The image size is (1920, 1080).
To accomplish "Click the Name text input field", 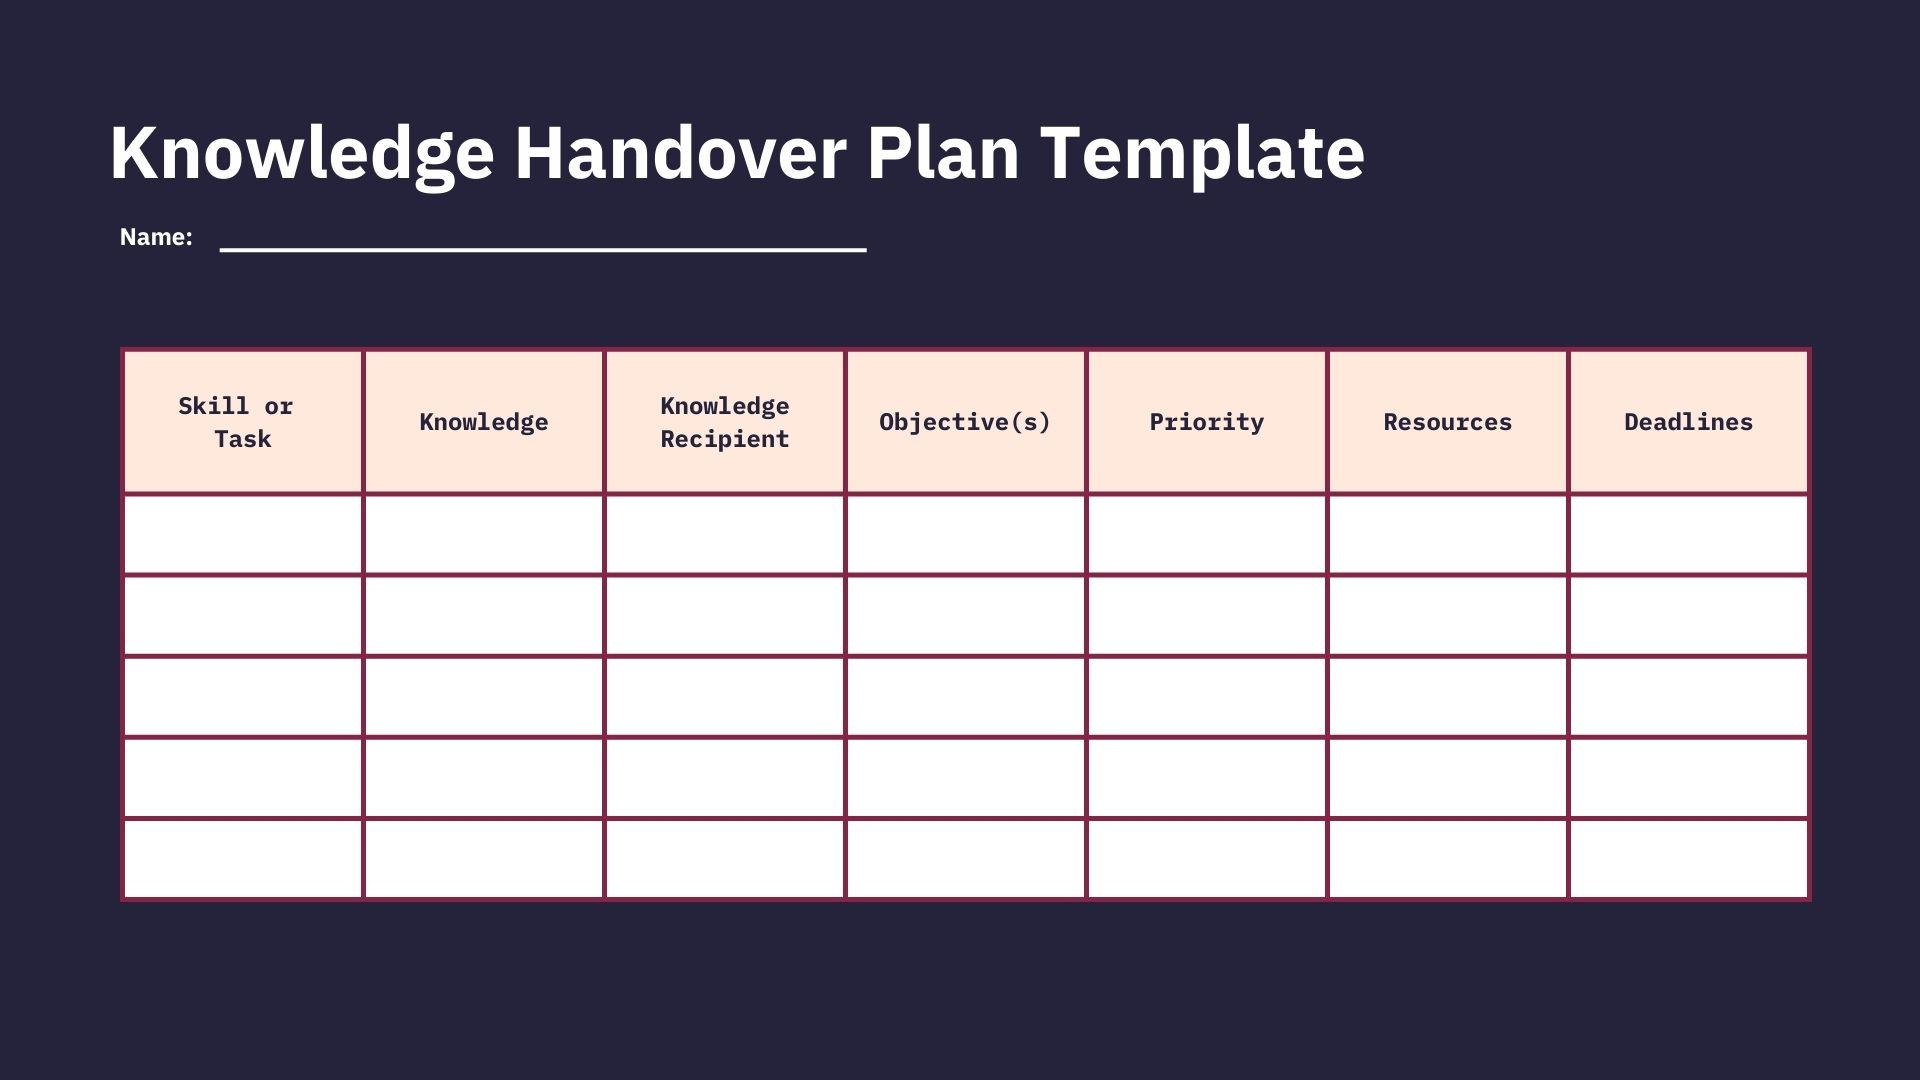I will click(x=543, y=235).
